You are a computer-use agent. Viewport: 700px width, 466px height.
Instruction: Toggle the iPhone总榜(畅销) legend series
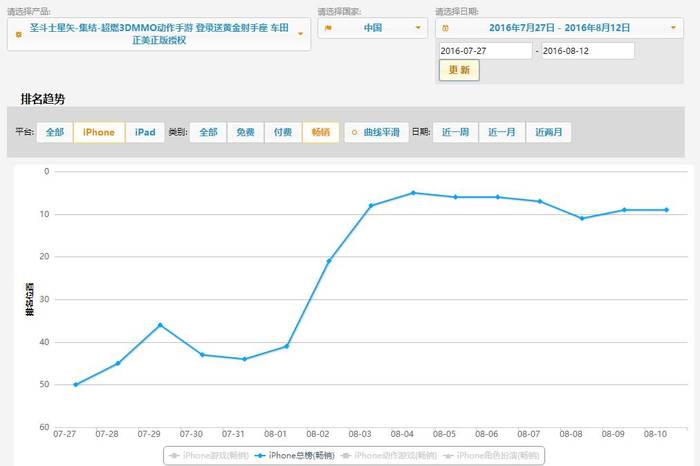click(295, 456)
